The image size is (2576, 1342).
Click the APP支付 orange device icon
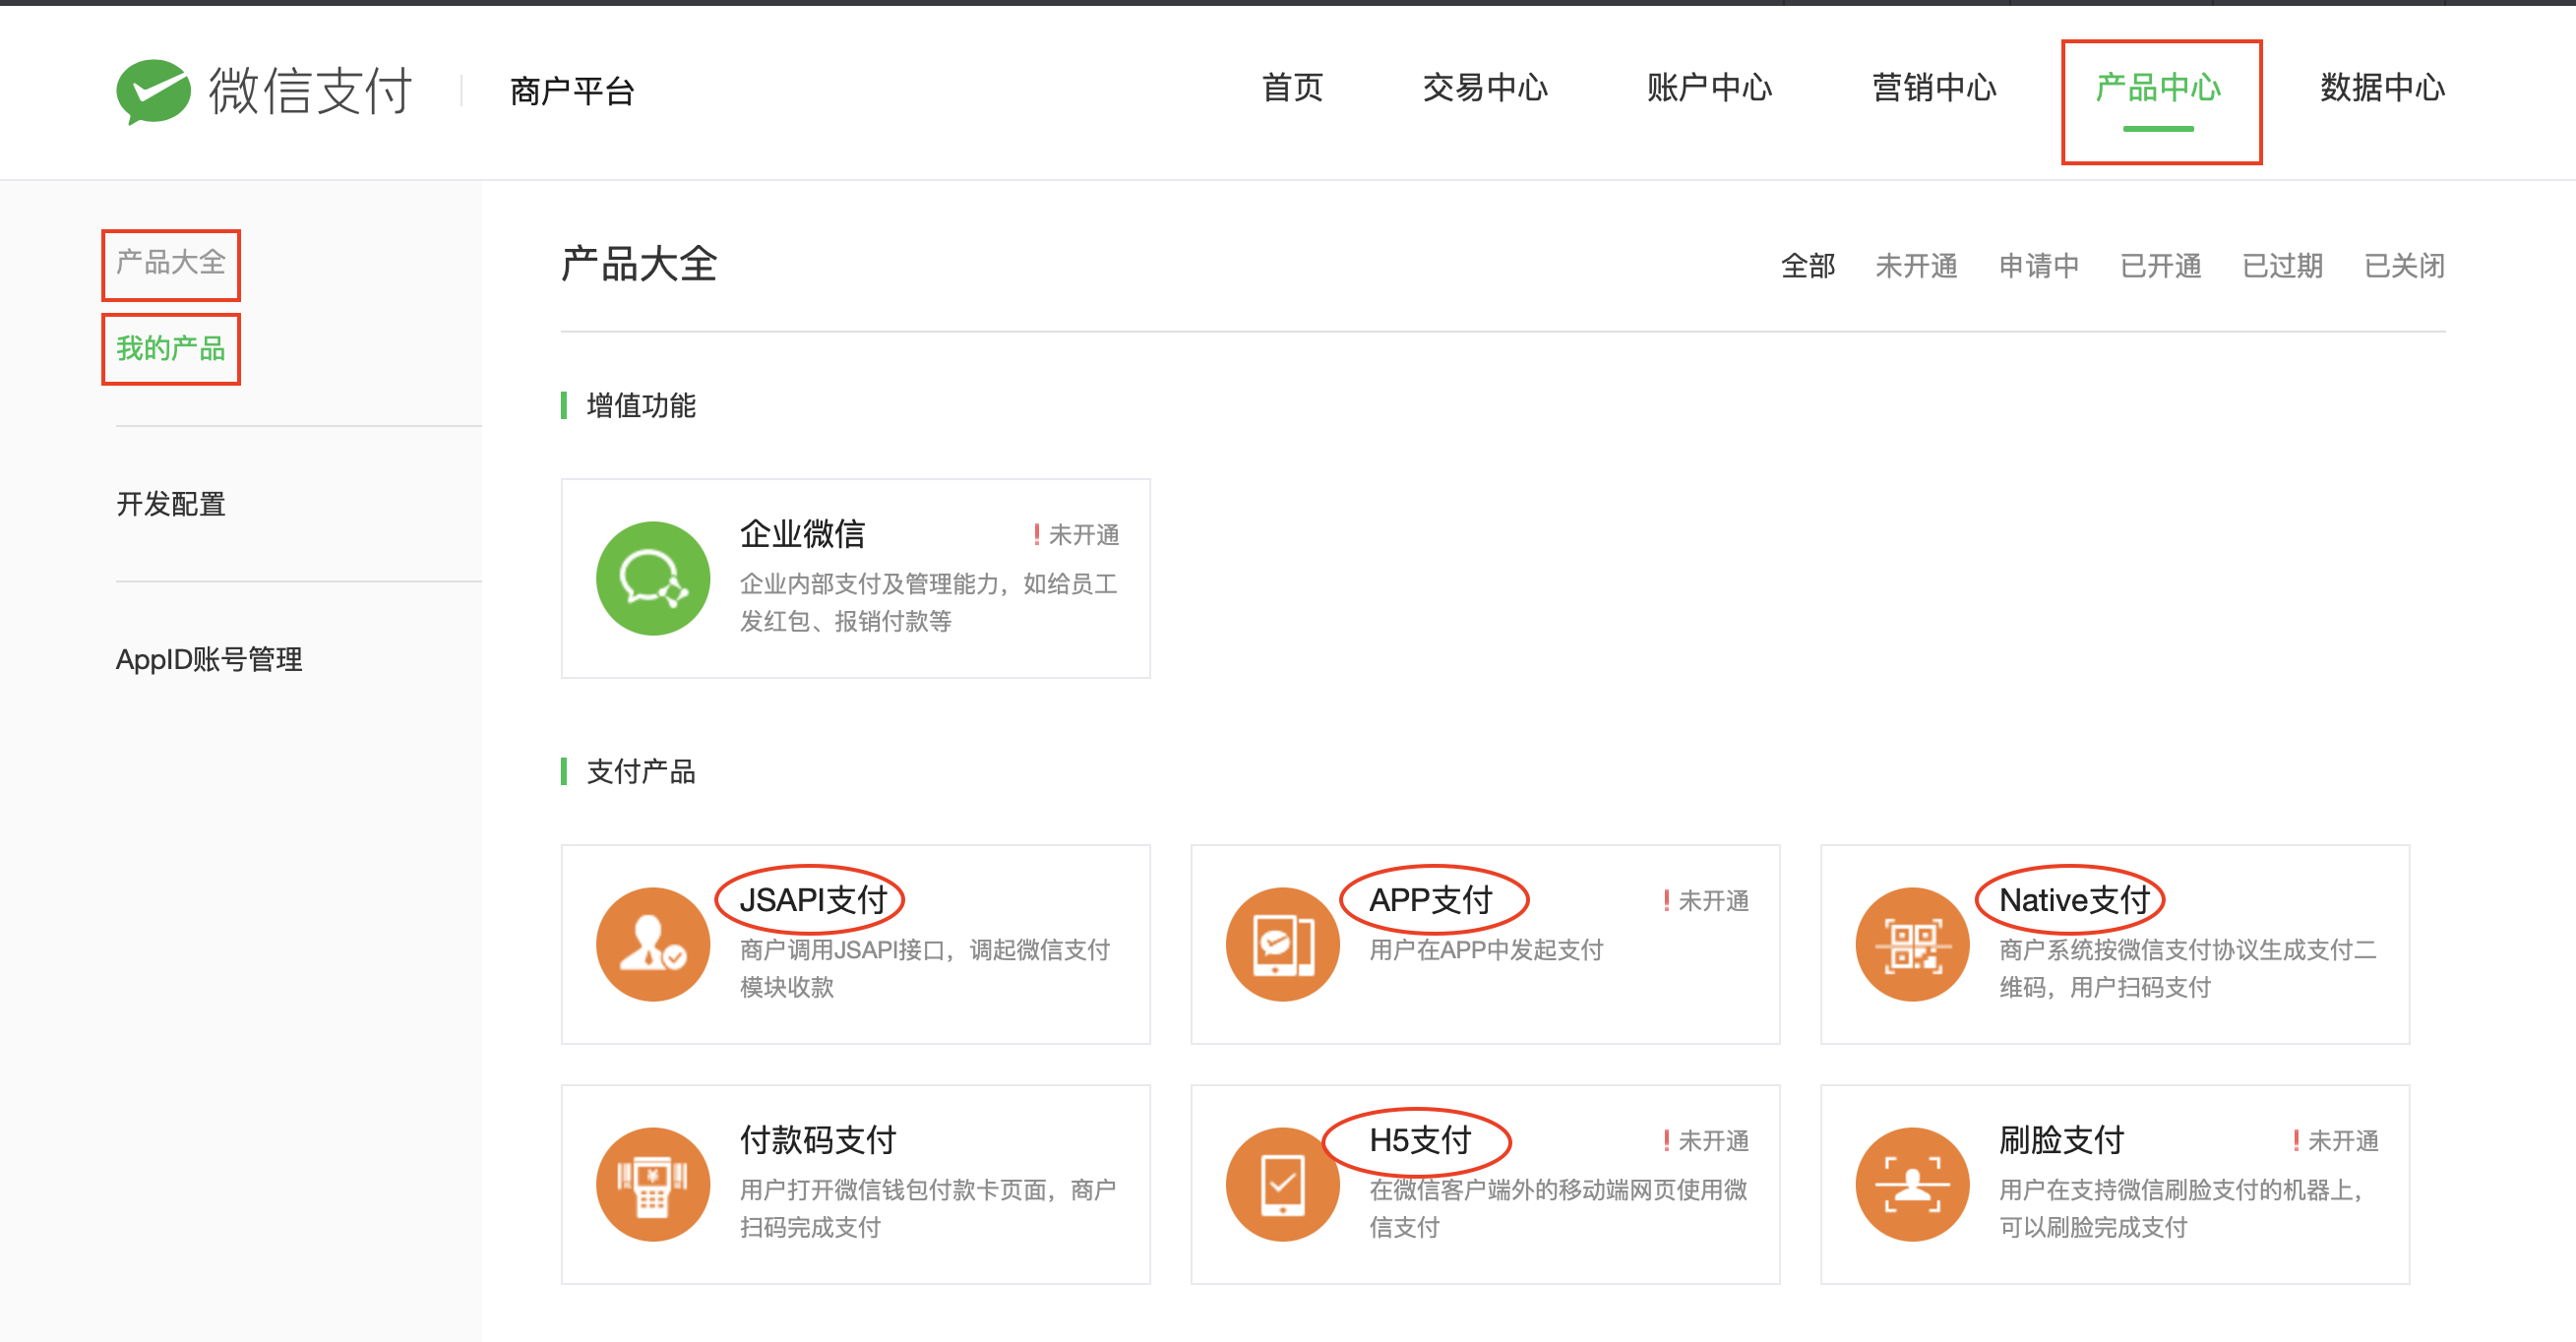click(1283, 944)
